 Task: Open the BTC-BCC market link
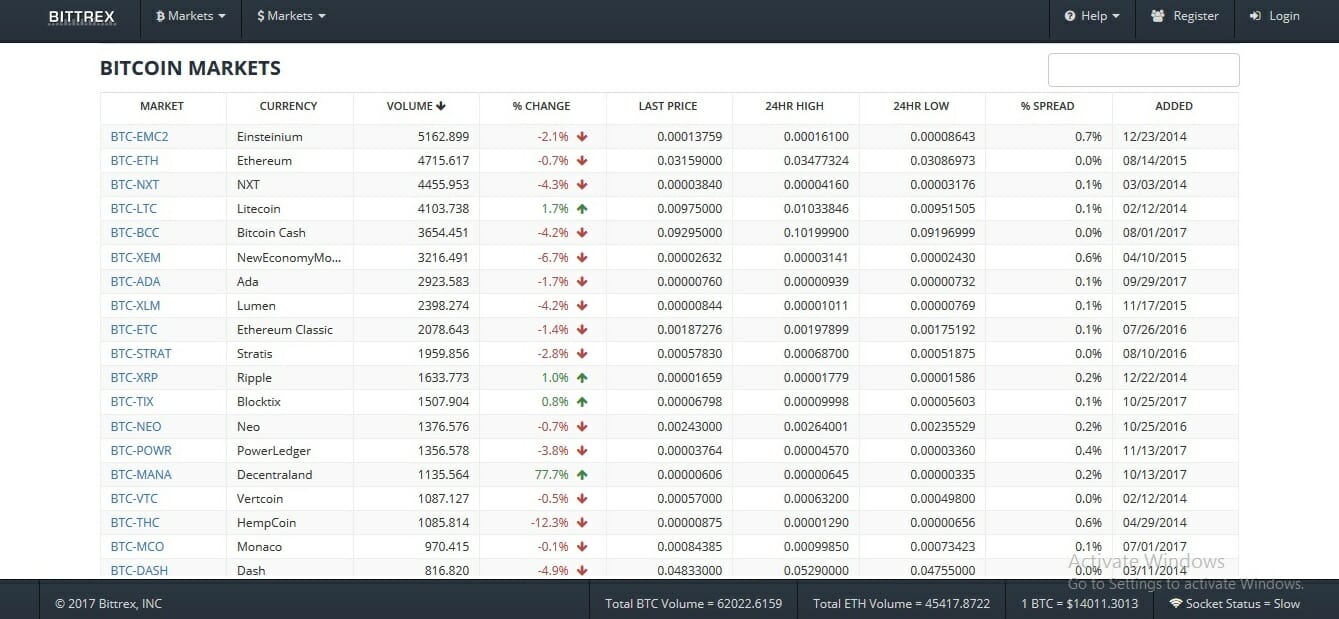point(135,233)
